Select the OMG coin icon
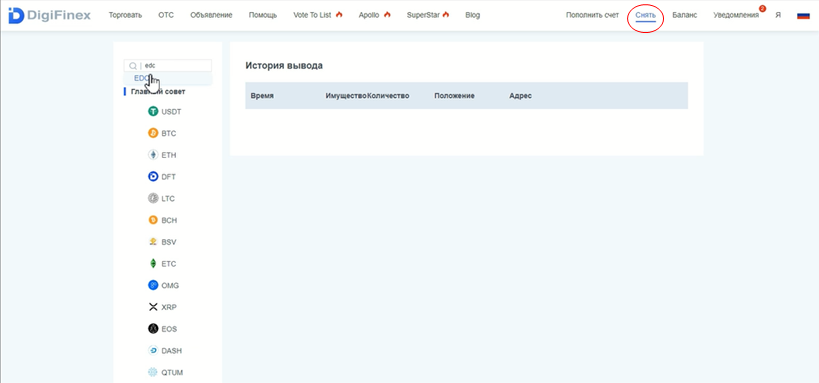The height and width of the screenshot is (383, 819). click(153, 285)
